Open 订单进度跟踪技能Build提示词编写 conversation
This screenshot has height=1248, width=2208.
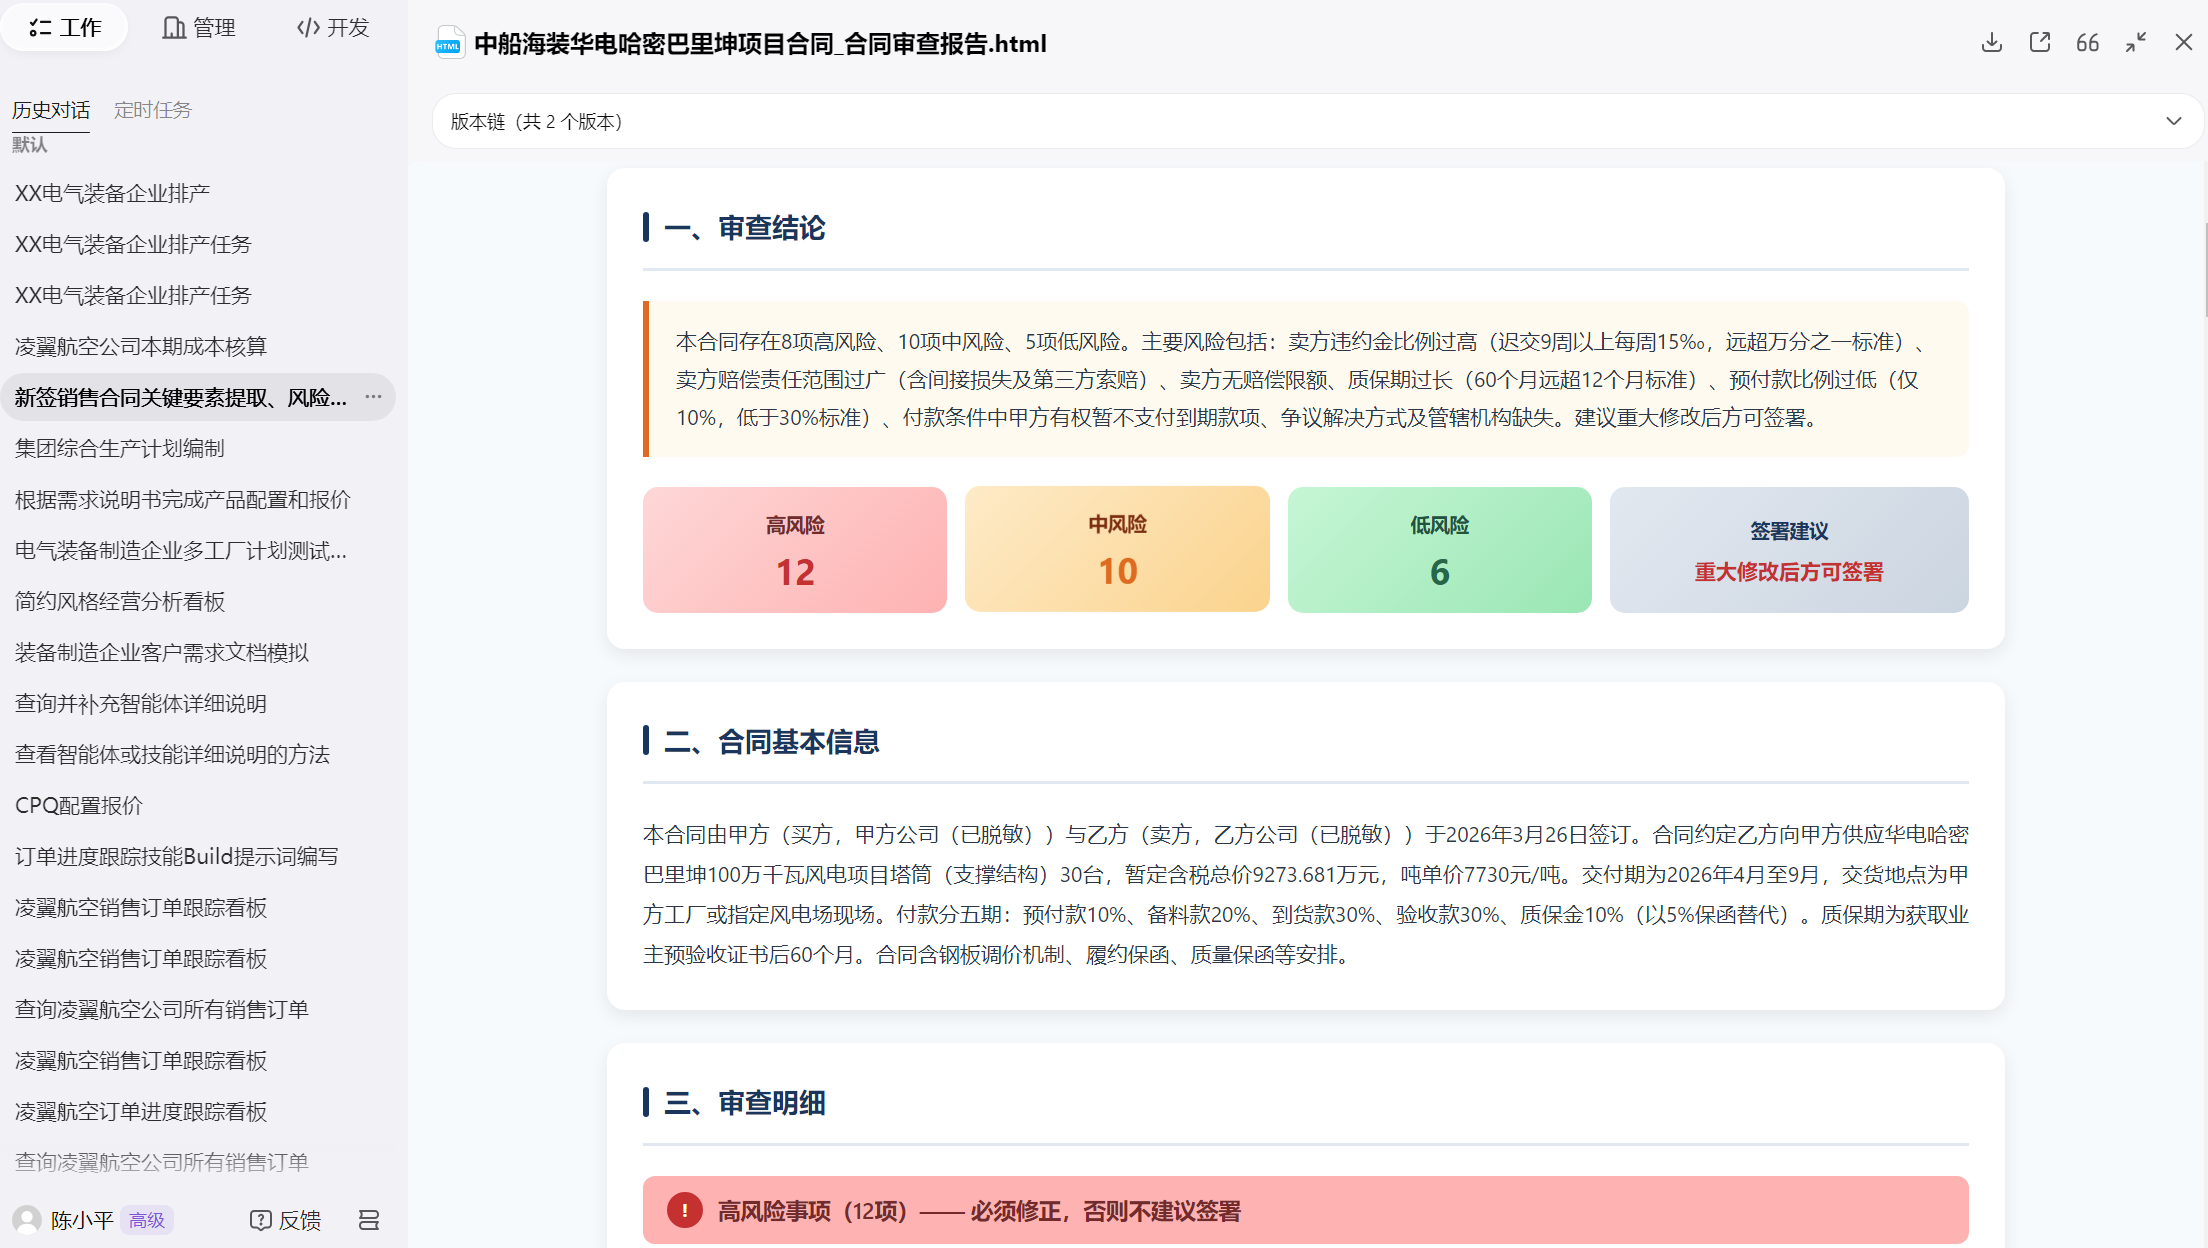click(x=177, y=856)
